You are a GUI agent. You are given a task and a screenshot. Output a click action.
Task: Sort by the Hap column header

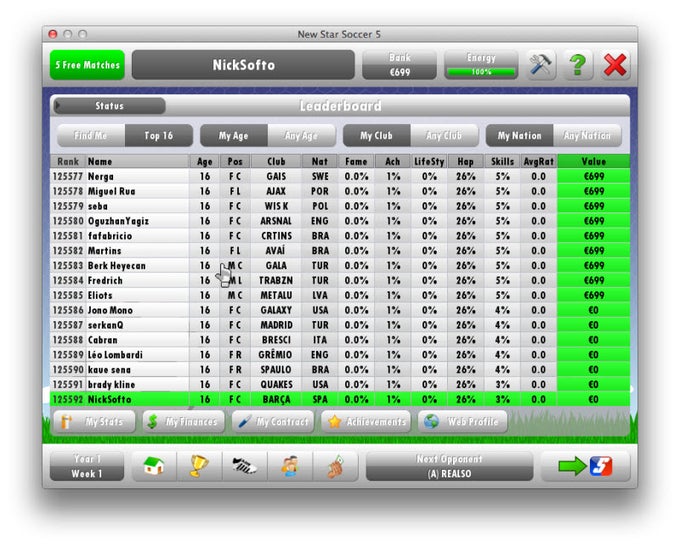(465, 161)
